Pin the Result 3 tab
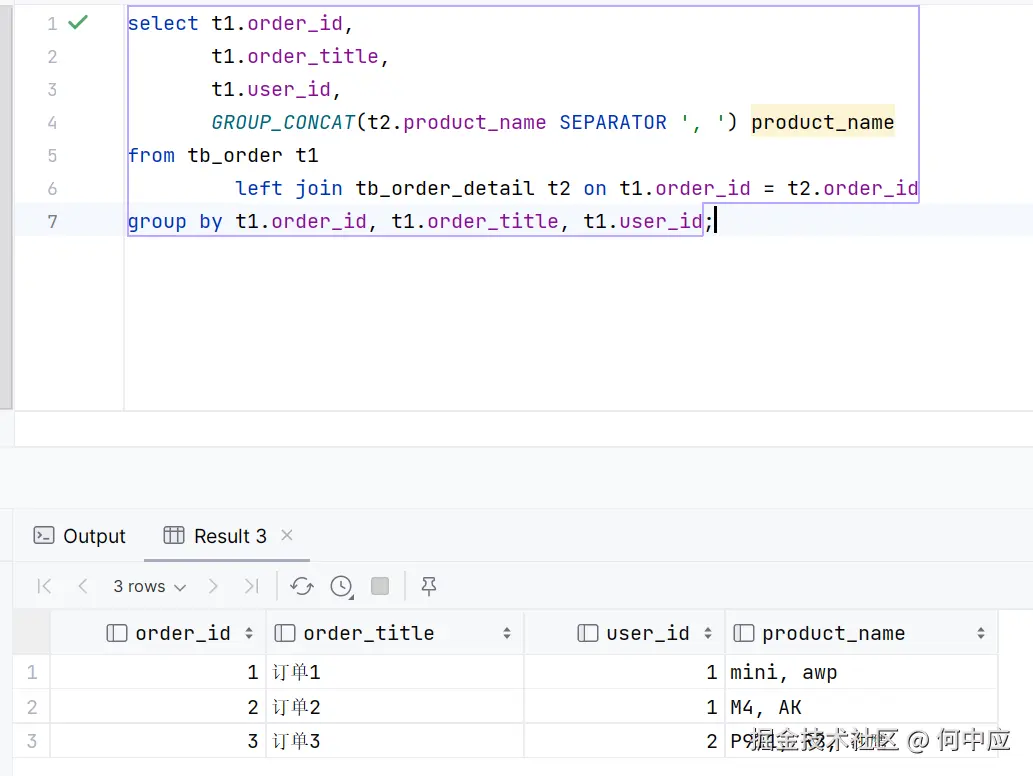Image resolution: width=1033 pixels, height=776 pixels. (429, 586)
